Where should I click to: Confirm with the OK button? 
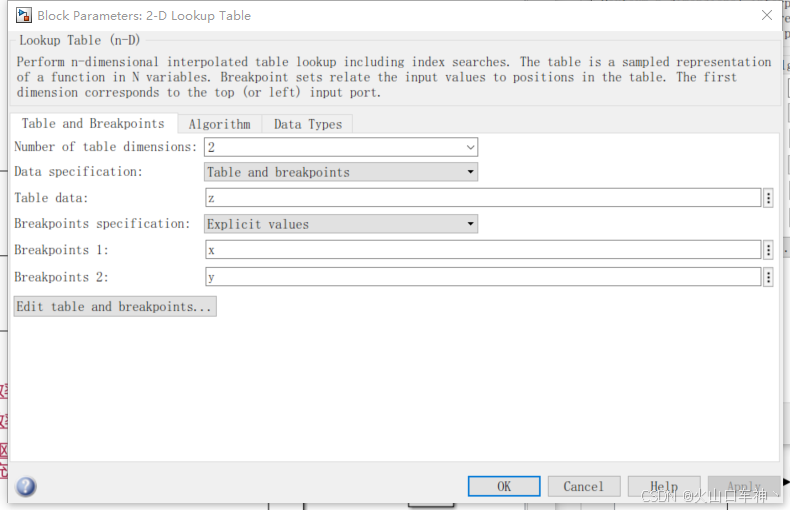[504, 486]
